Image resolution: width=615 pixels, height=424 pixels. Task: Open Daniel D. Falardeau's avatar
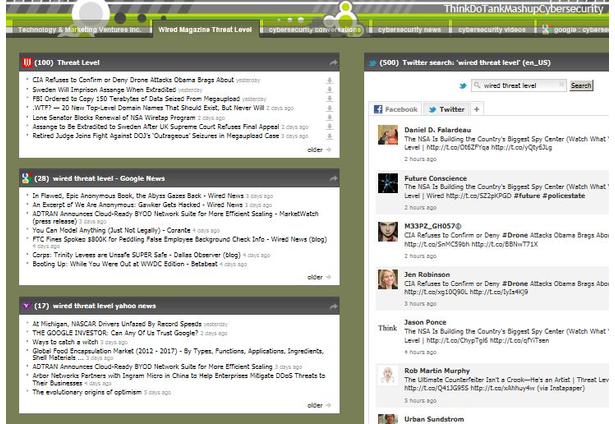[x=388, y=135]
